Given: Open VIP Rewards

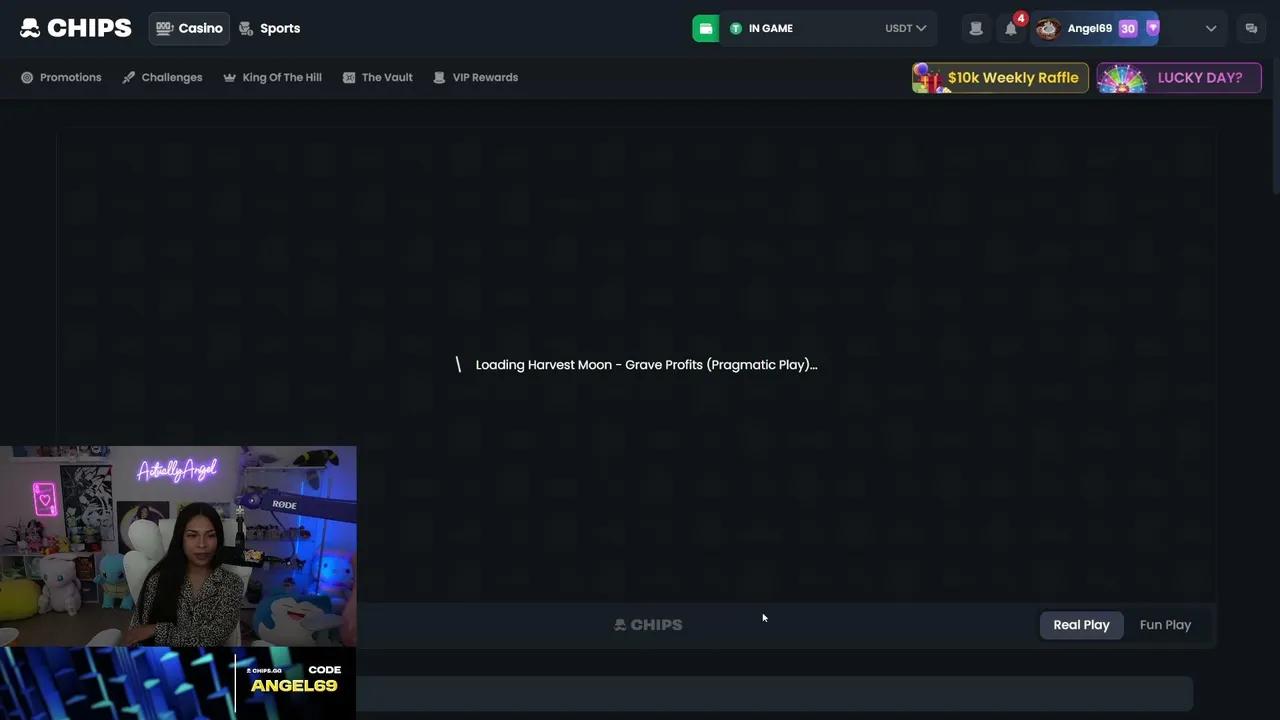Looking at the screenshot, I should (x=475, y=77).
